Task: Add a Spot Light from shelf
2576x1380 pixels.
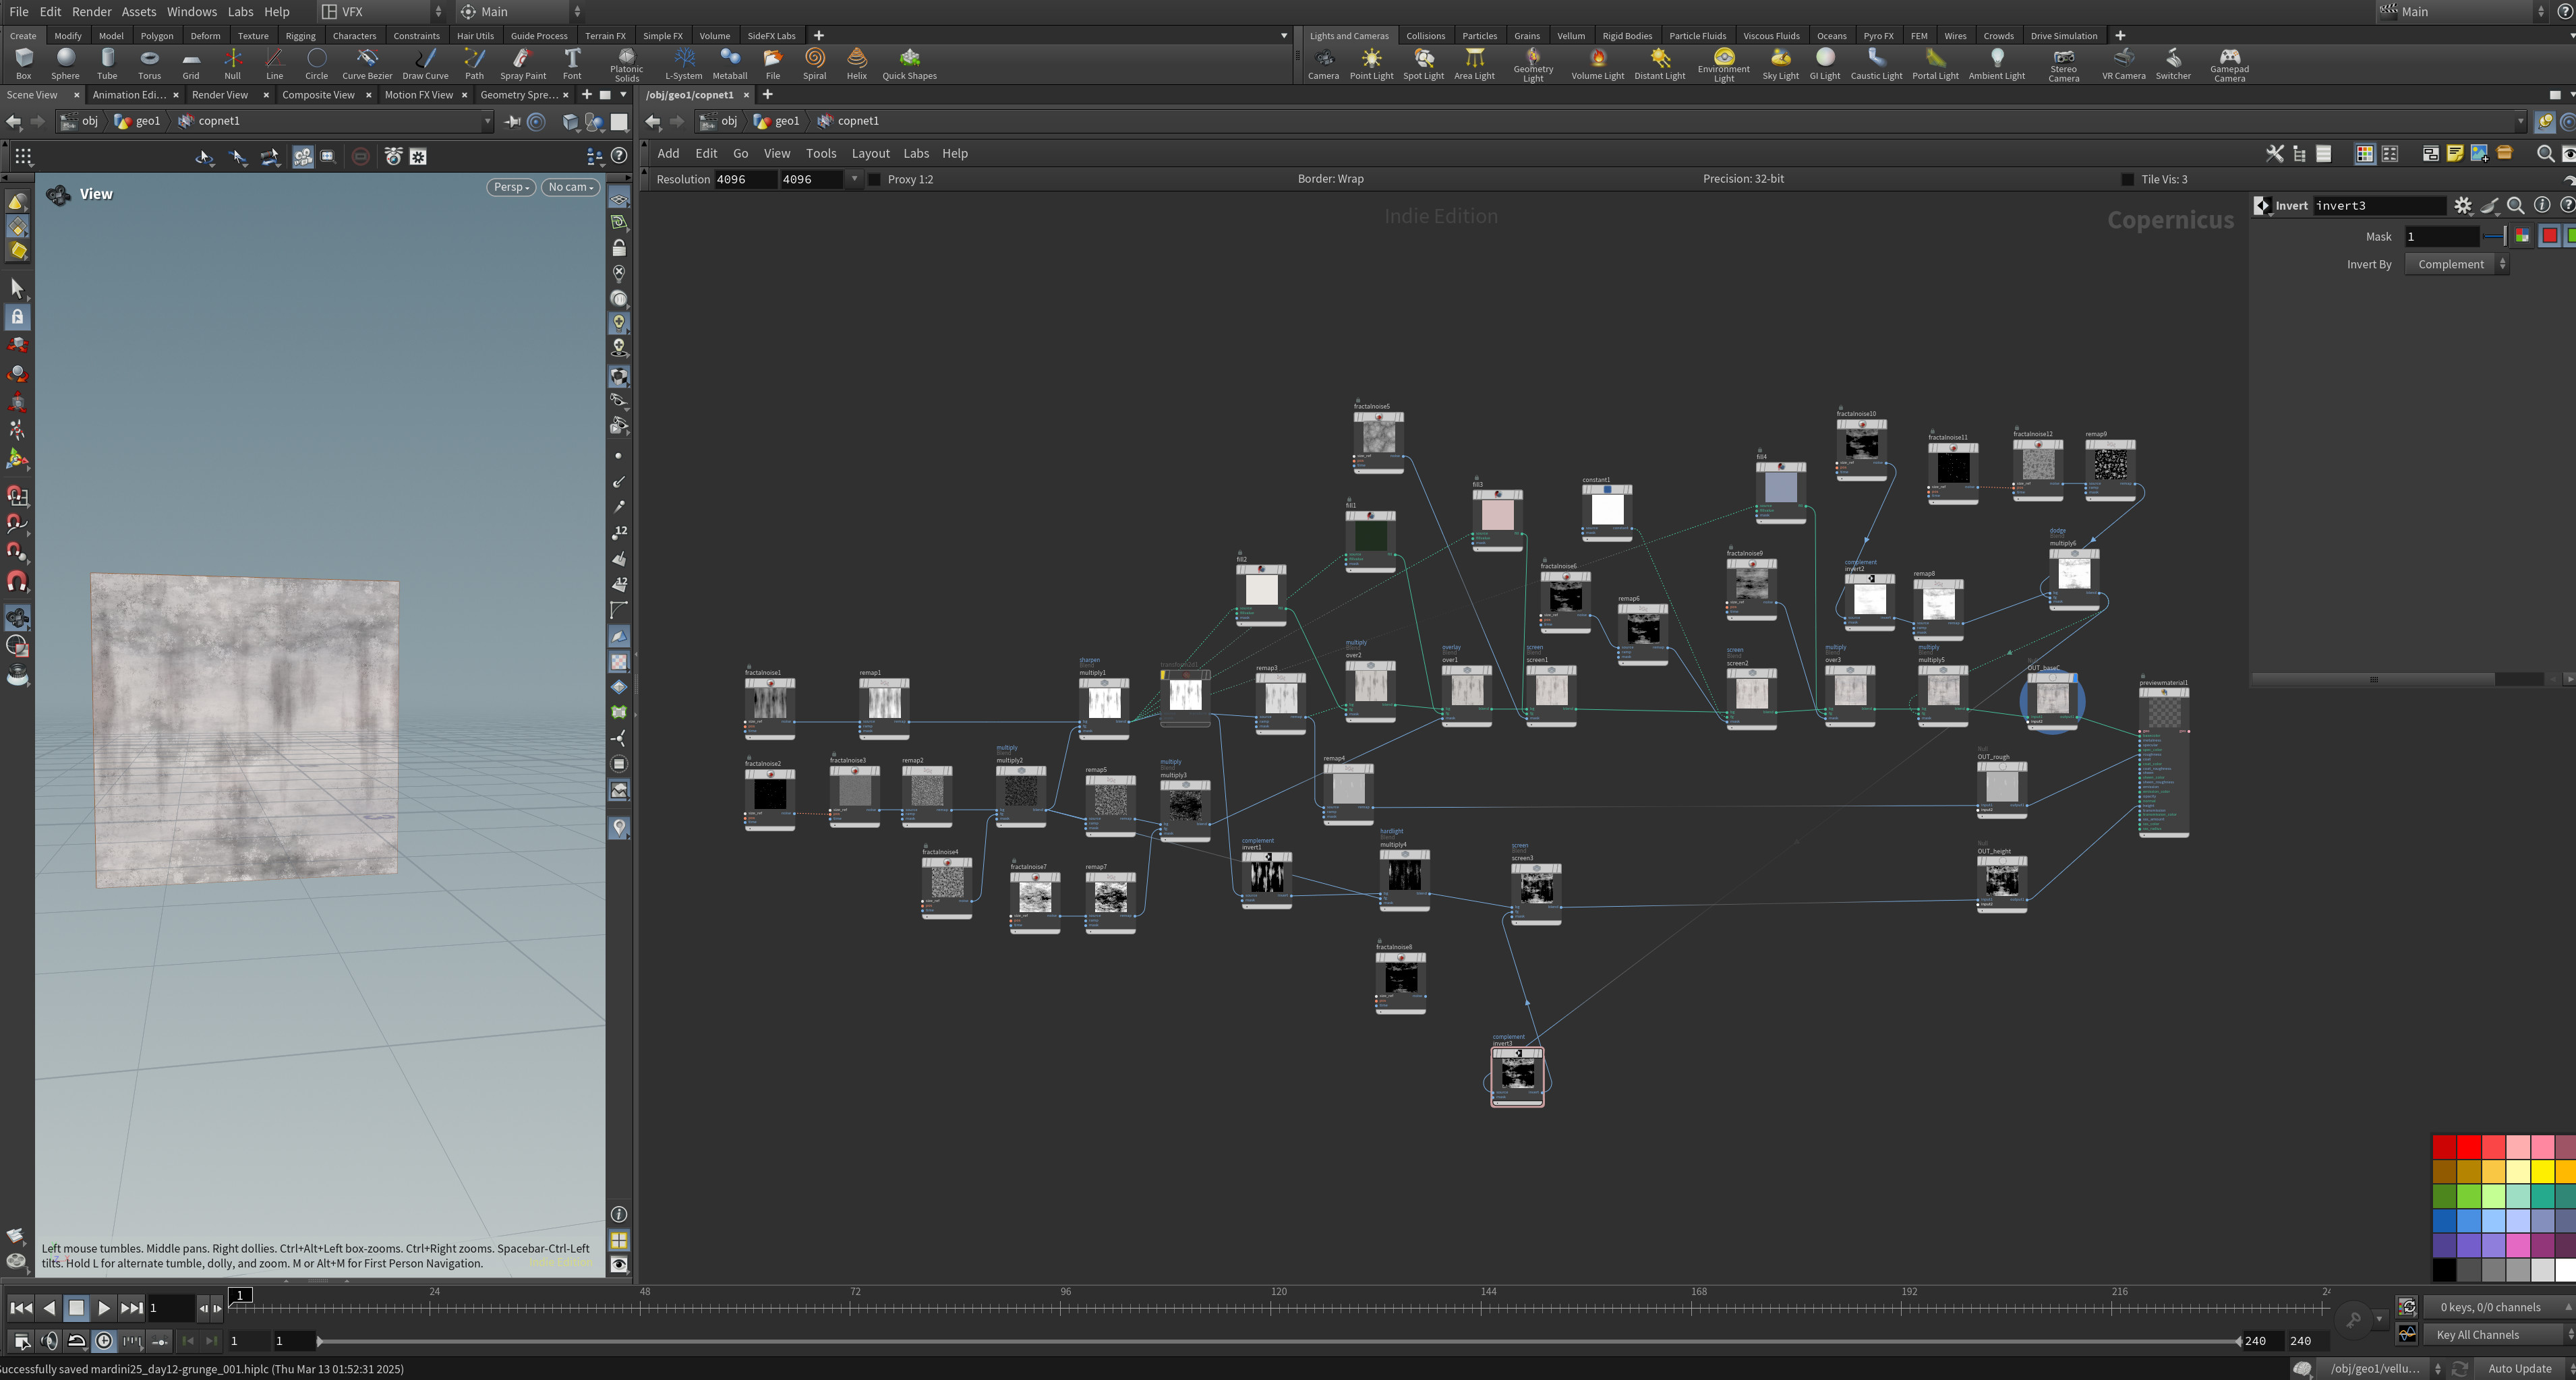Action: [x=1423, y=64]
